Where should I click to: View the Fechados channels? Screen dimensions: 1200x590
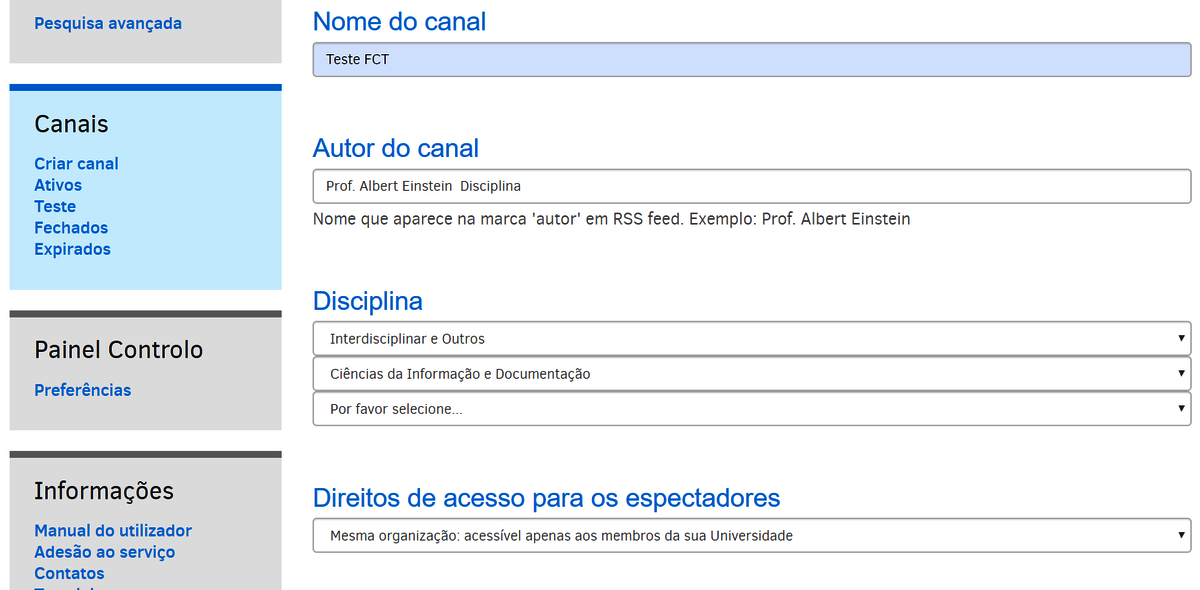[x=71, y=228]
